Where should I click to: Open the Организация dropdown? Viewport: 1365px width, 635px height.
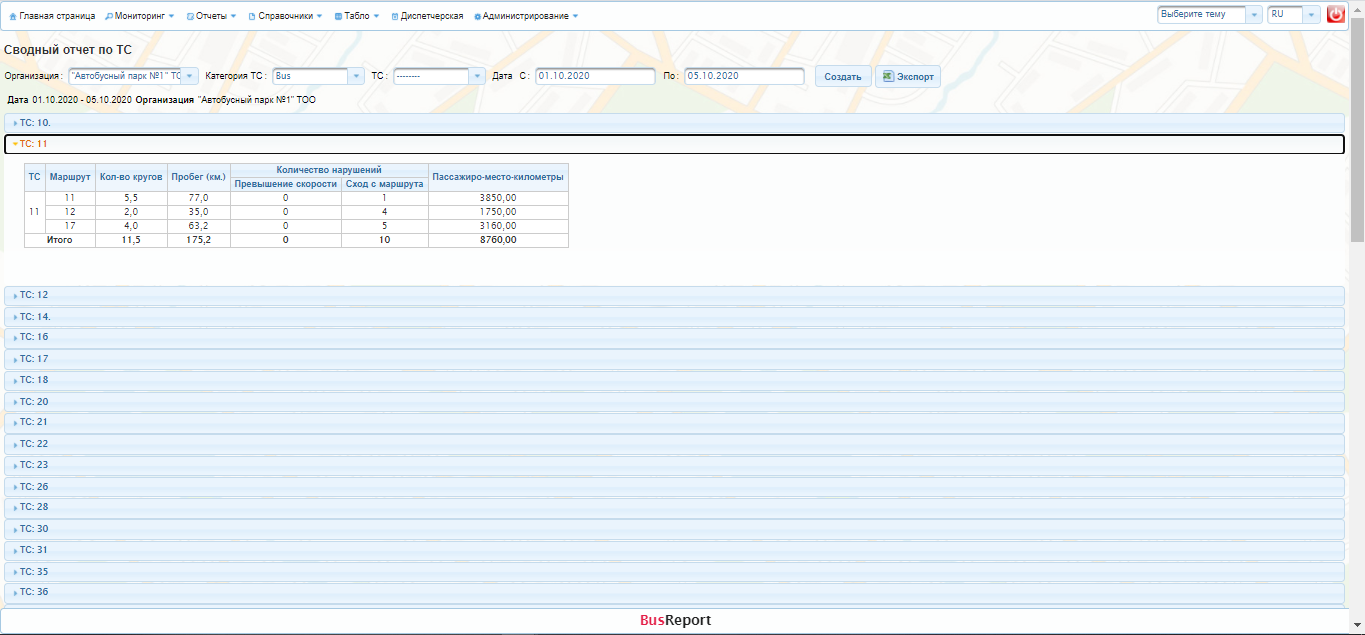[x=133, y=76]
